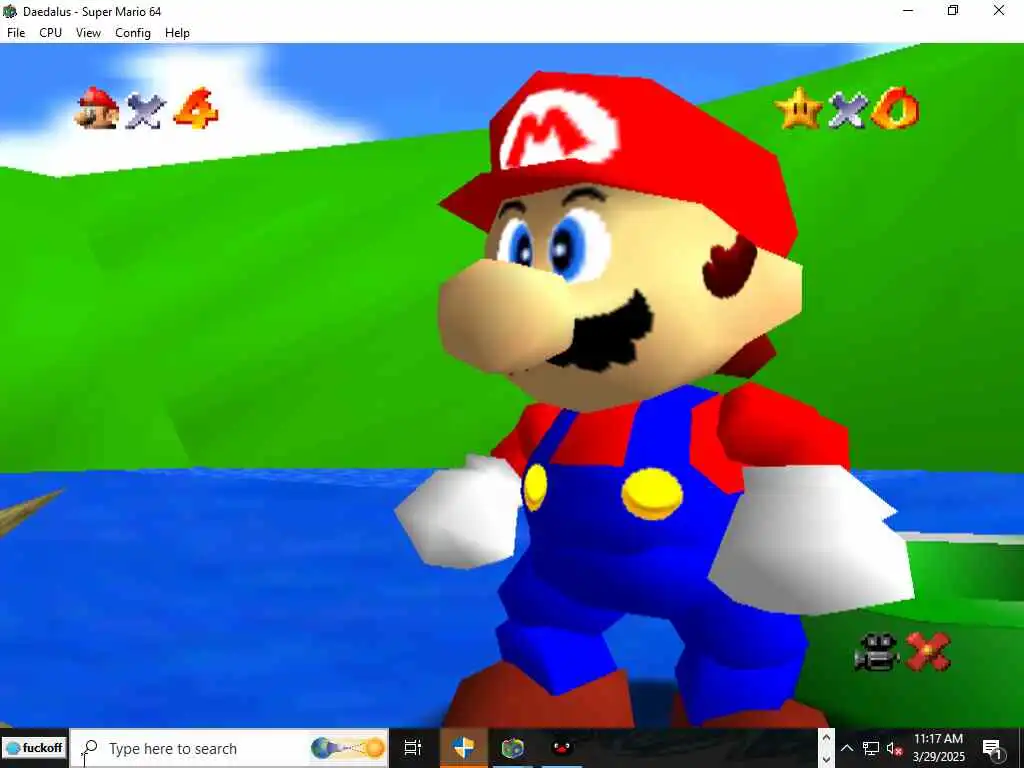Open the Help menu
1024x768 pixels.
[177, 33]
